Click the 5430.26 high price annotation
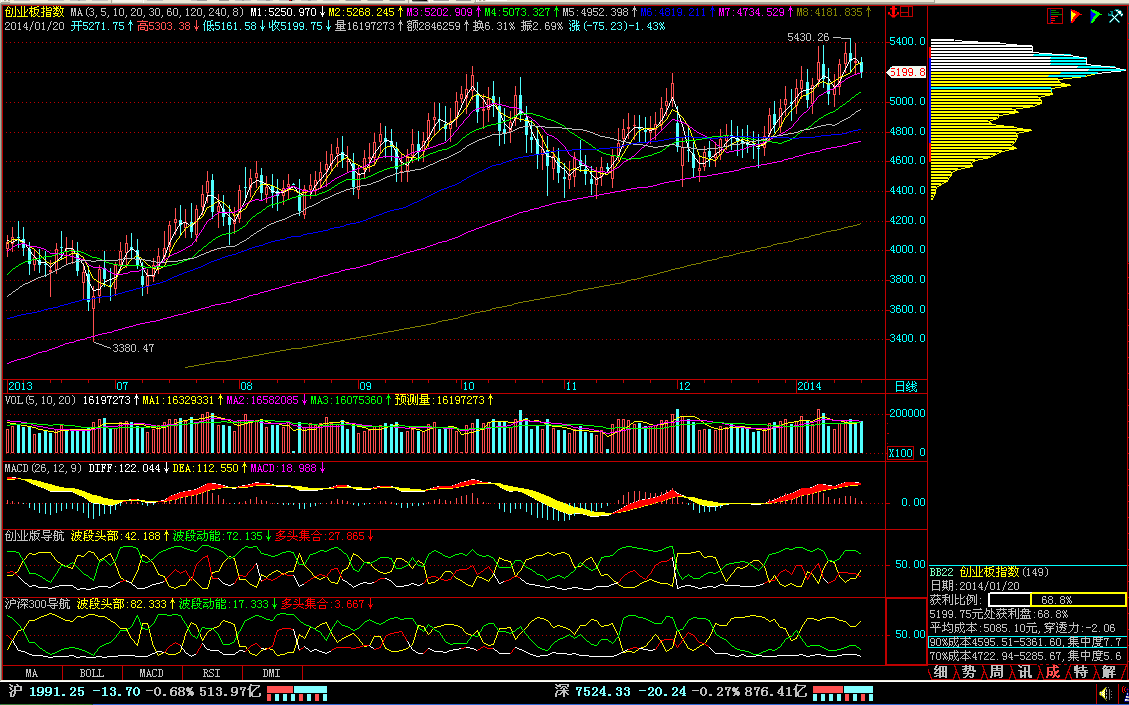Viewport: 1129px width, 705px height. click(808, 37)
